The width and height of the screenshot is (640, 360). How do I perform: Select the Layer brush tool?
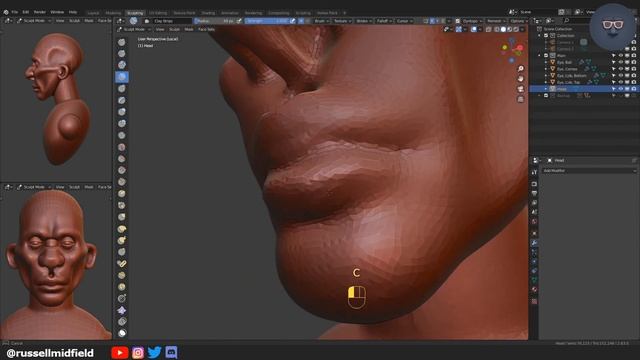coord(122,100)
